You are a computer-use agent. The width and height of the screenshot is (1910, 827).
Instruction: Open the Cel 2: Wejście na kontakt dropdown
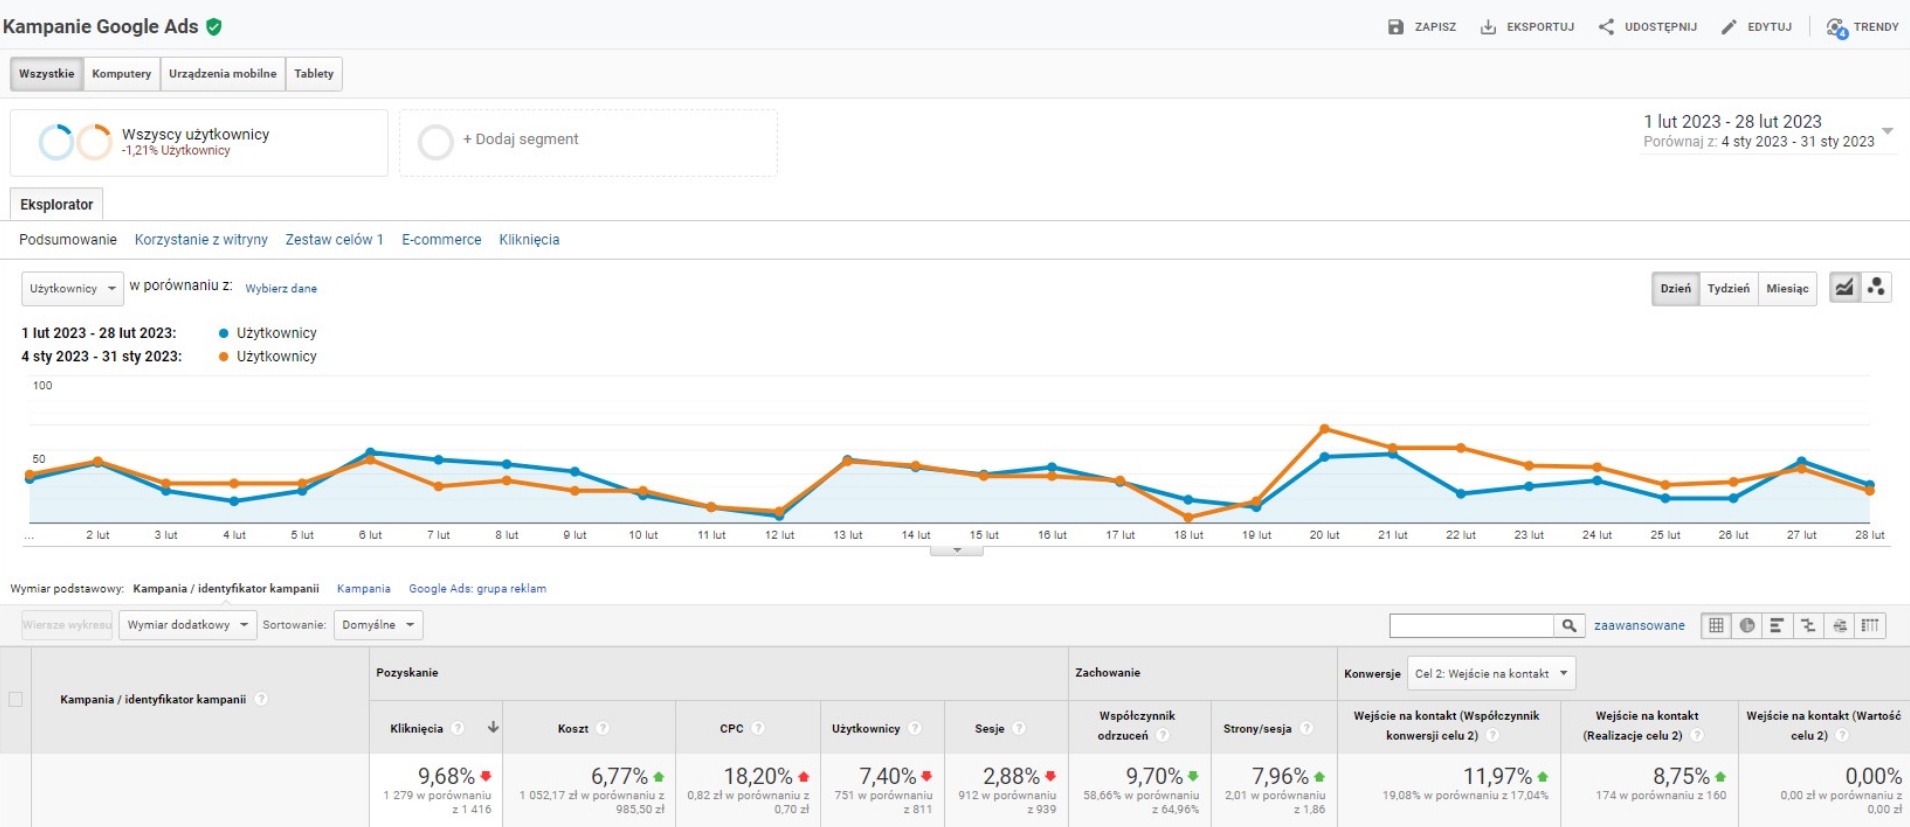(1491, 673)
